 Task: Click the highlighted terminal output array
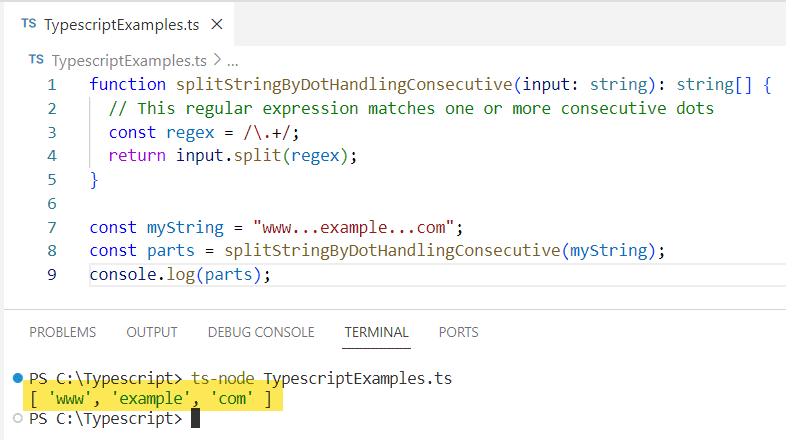click(x=150, y=399)
